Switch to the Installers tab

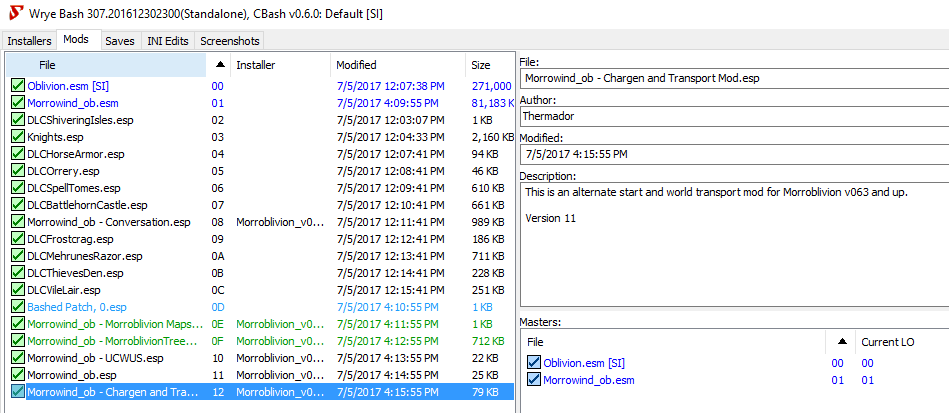[x=29, y=41]
